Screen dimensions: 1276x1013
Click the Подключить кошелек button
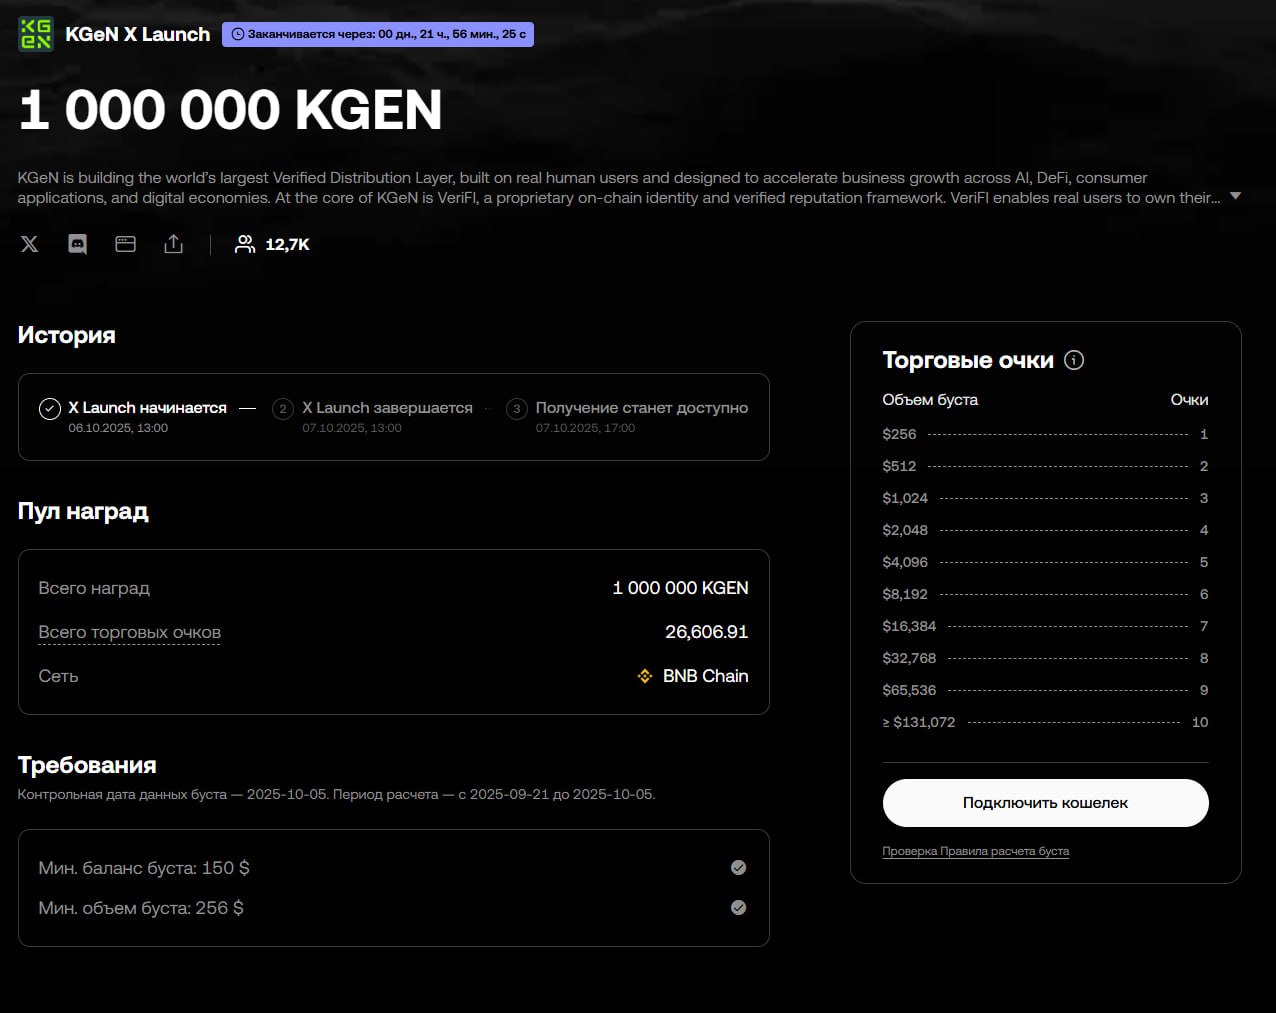(1045, 803)
